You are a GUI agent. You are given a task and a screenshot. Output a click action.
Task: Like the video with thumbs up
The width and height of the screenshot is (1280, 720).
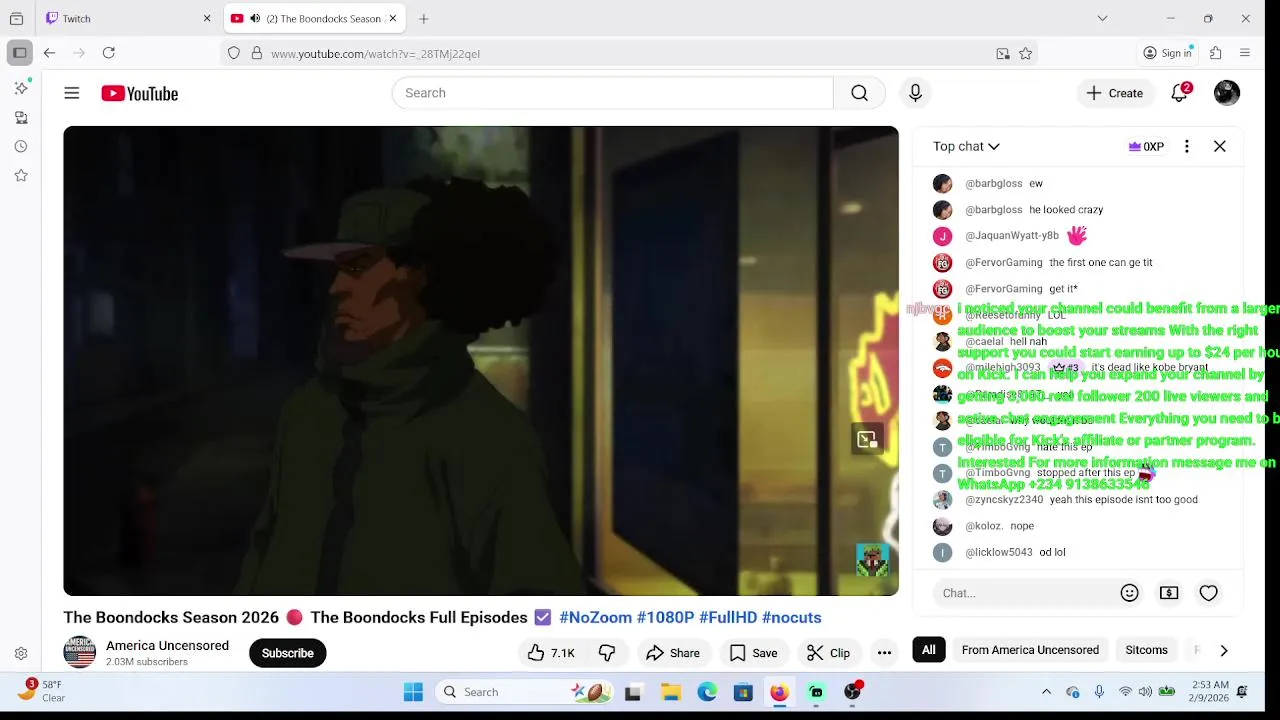551,653
